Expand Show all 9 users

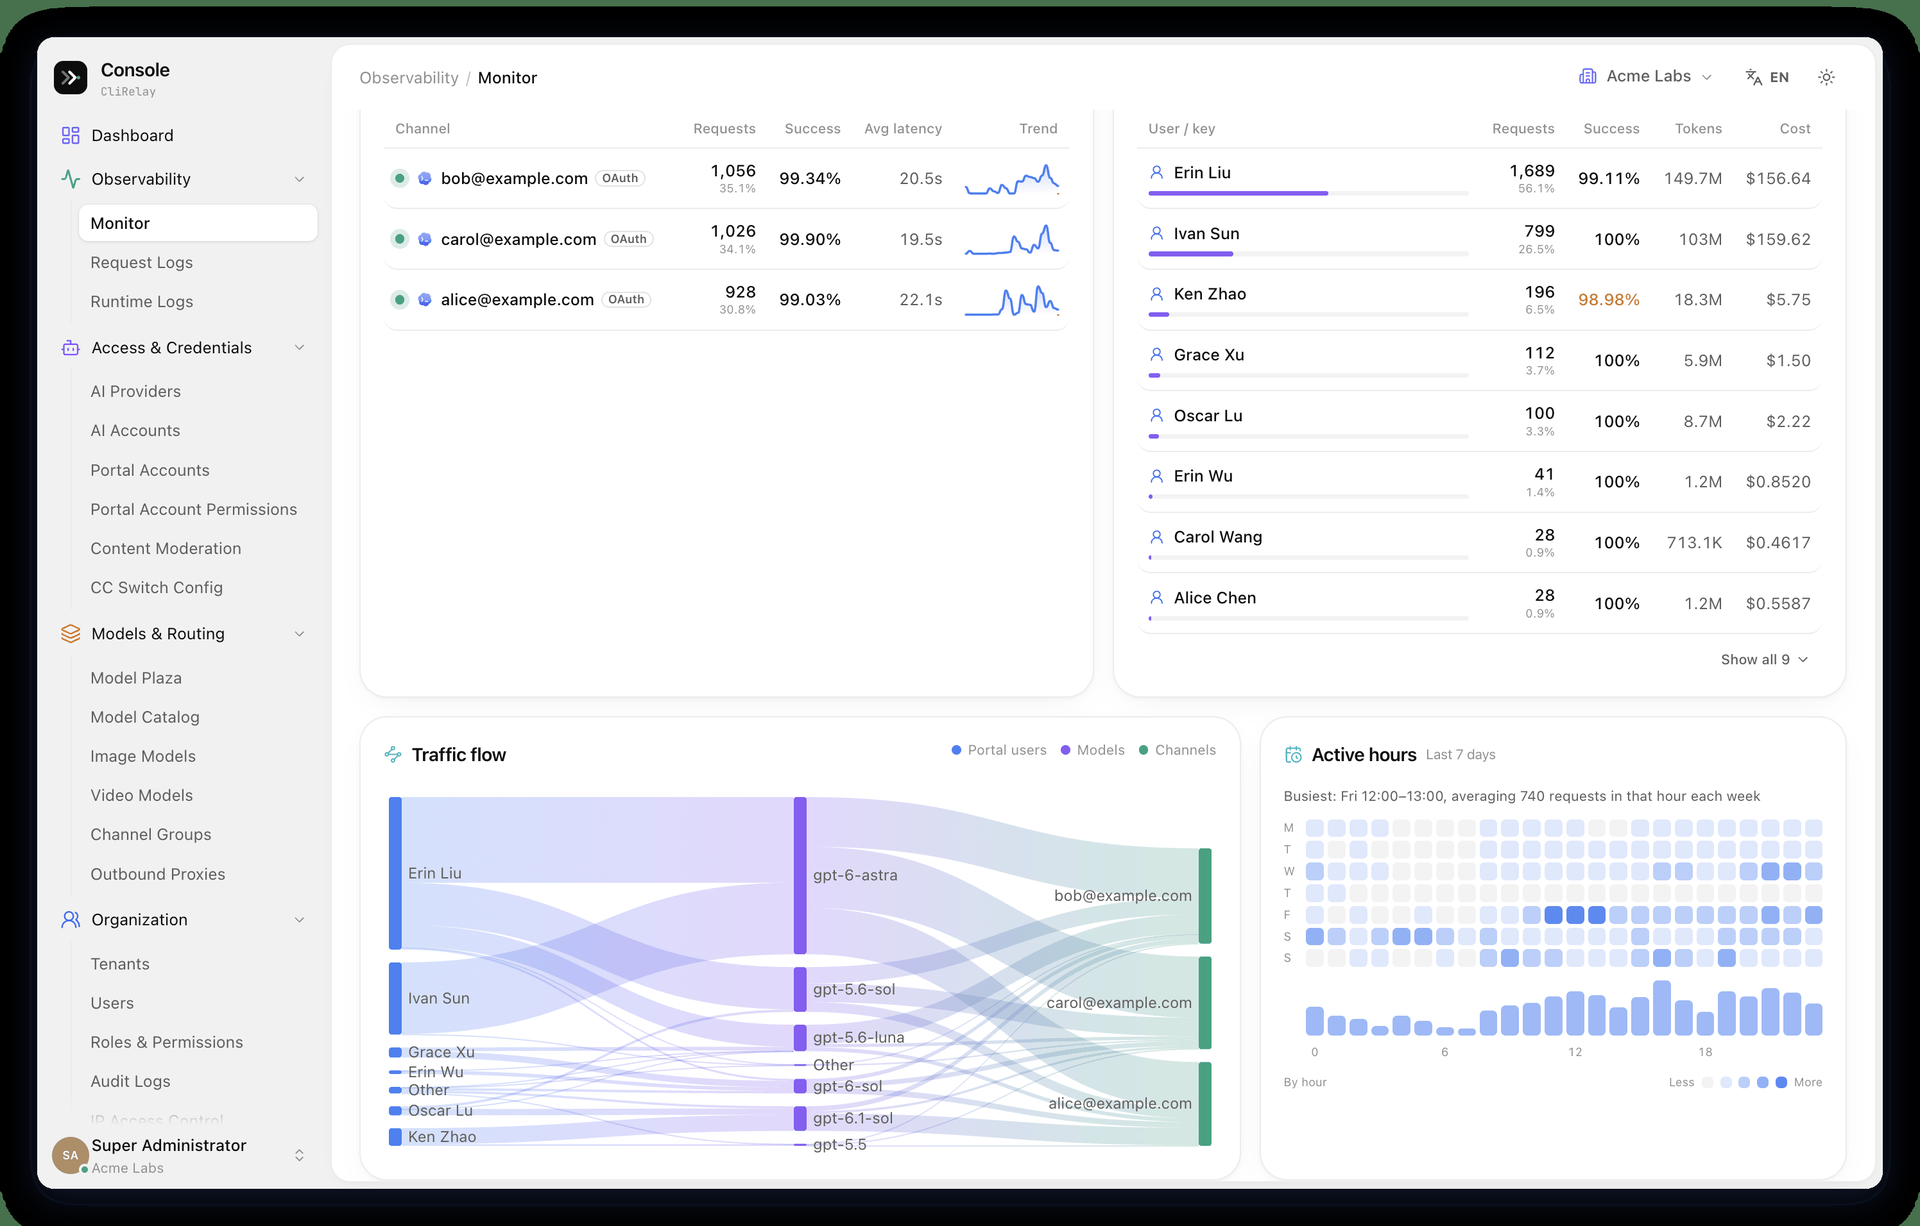point(1764,659)
